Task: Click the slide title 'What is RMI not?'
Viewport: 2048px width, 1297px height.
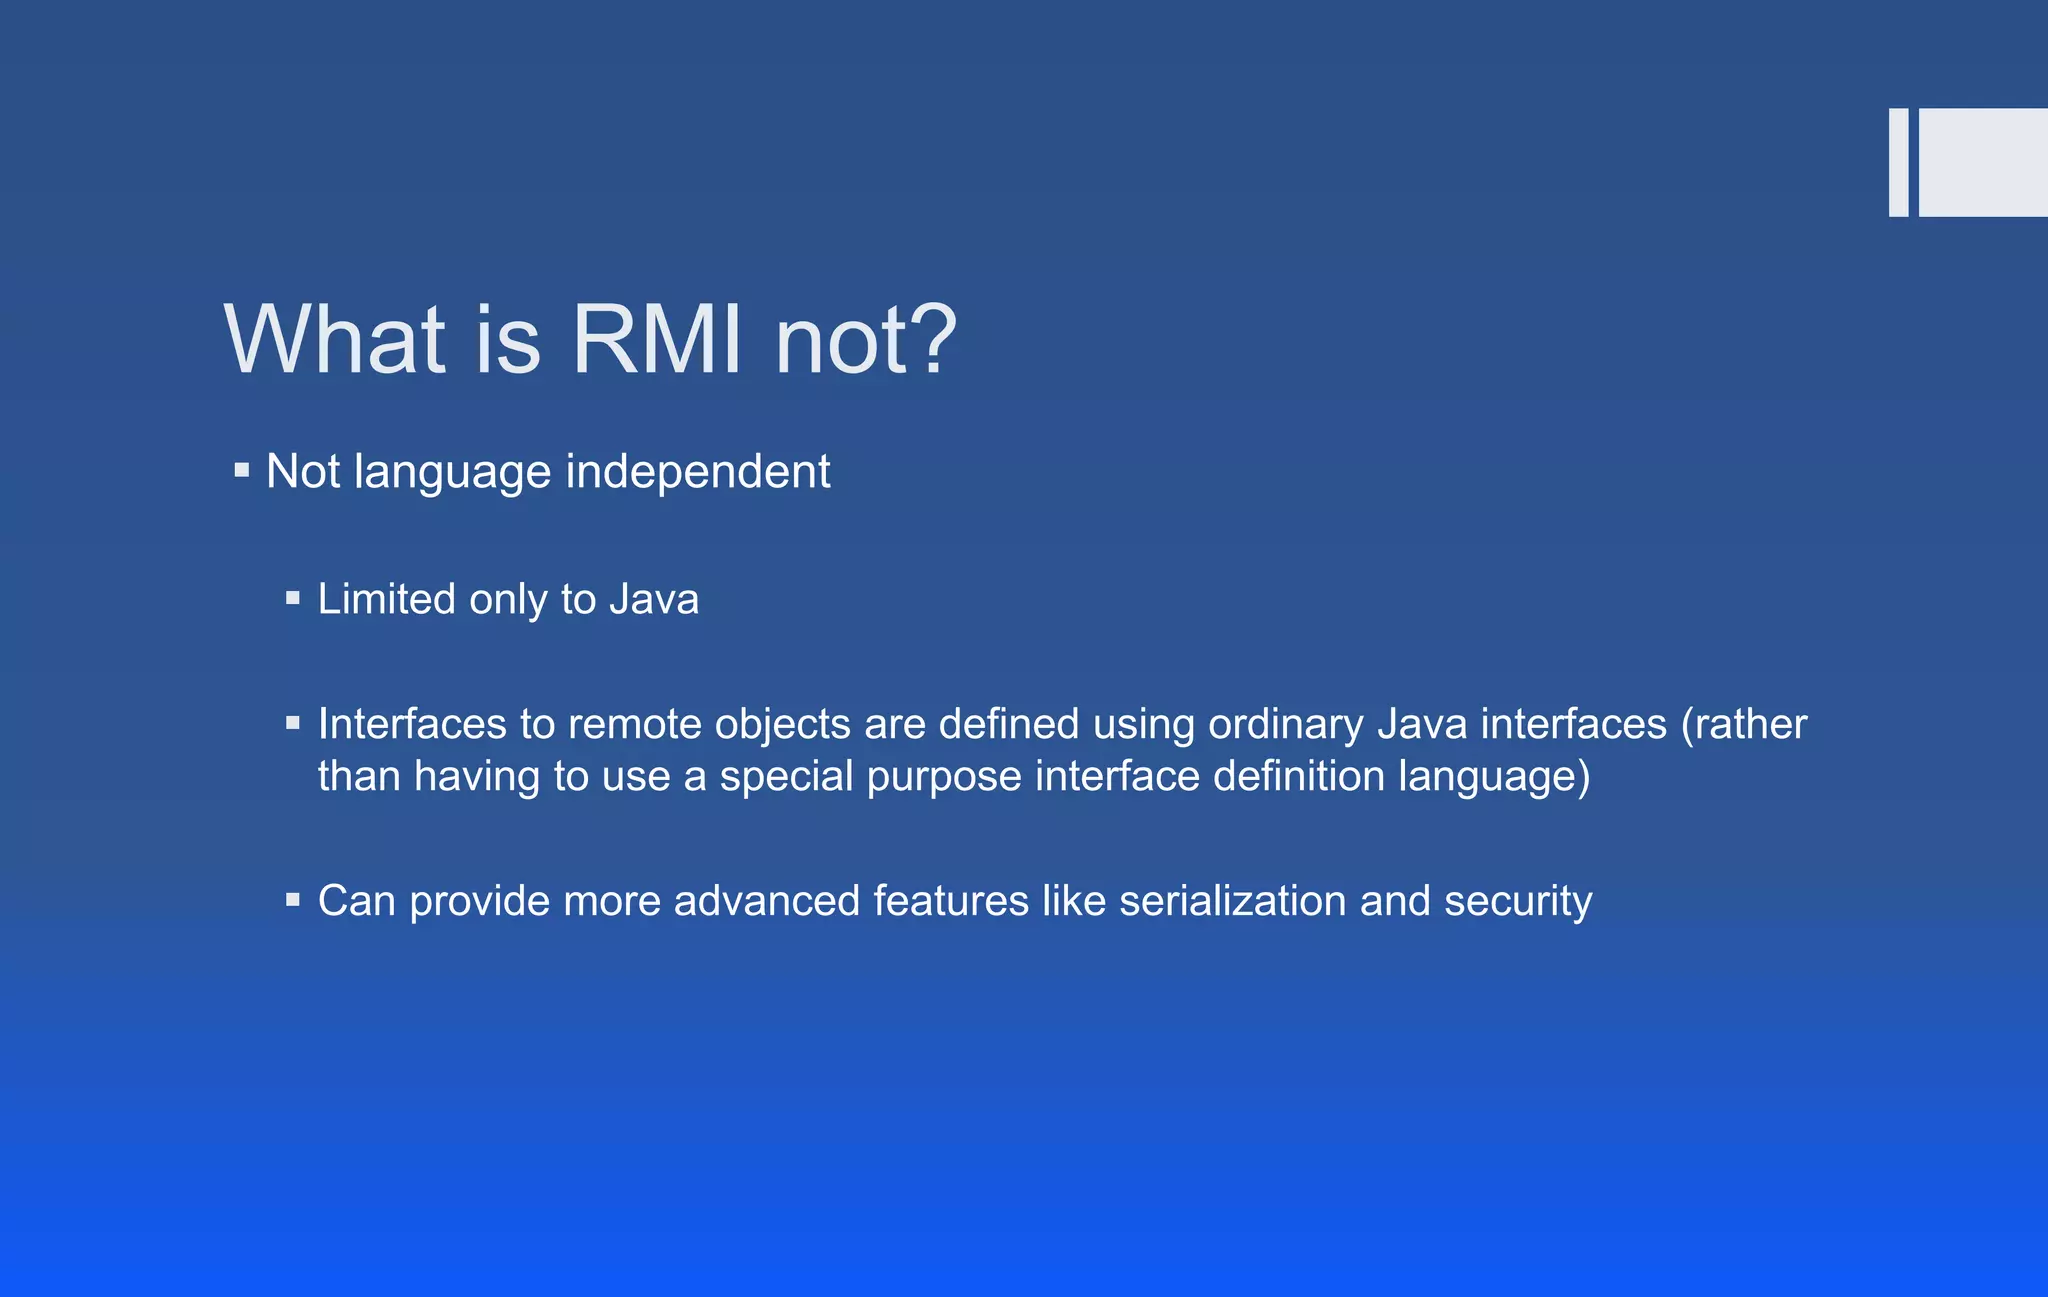Action: point(590,340)
